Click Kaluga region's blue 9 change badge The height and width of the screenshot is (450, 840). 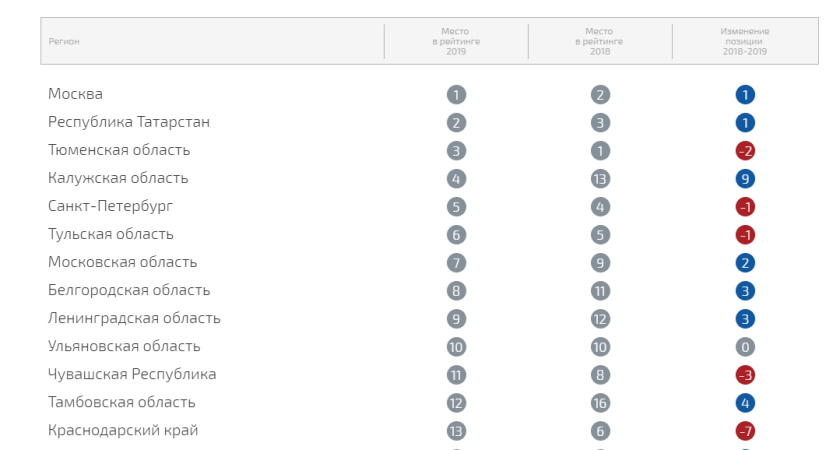pyautogui.click(x=744, y=179)
